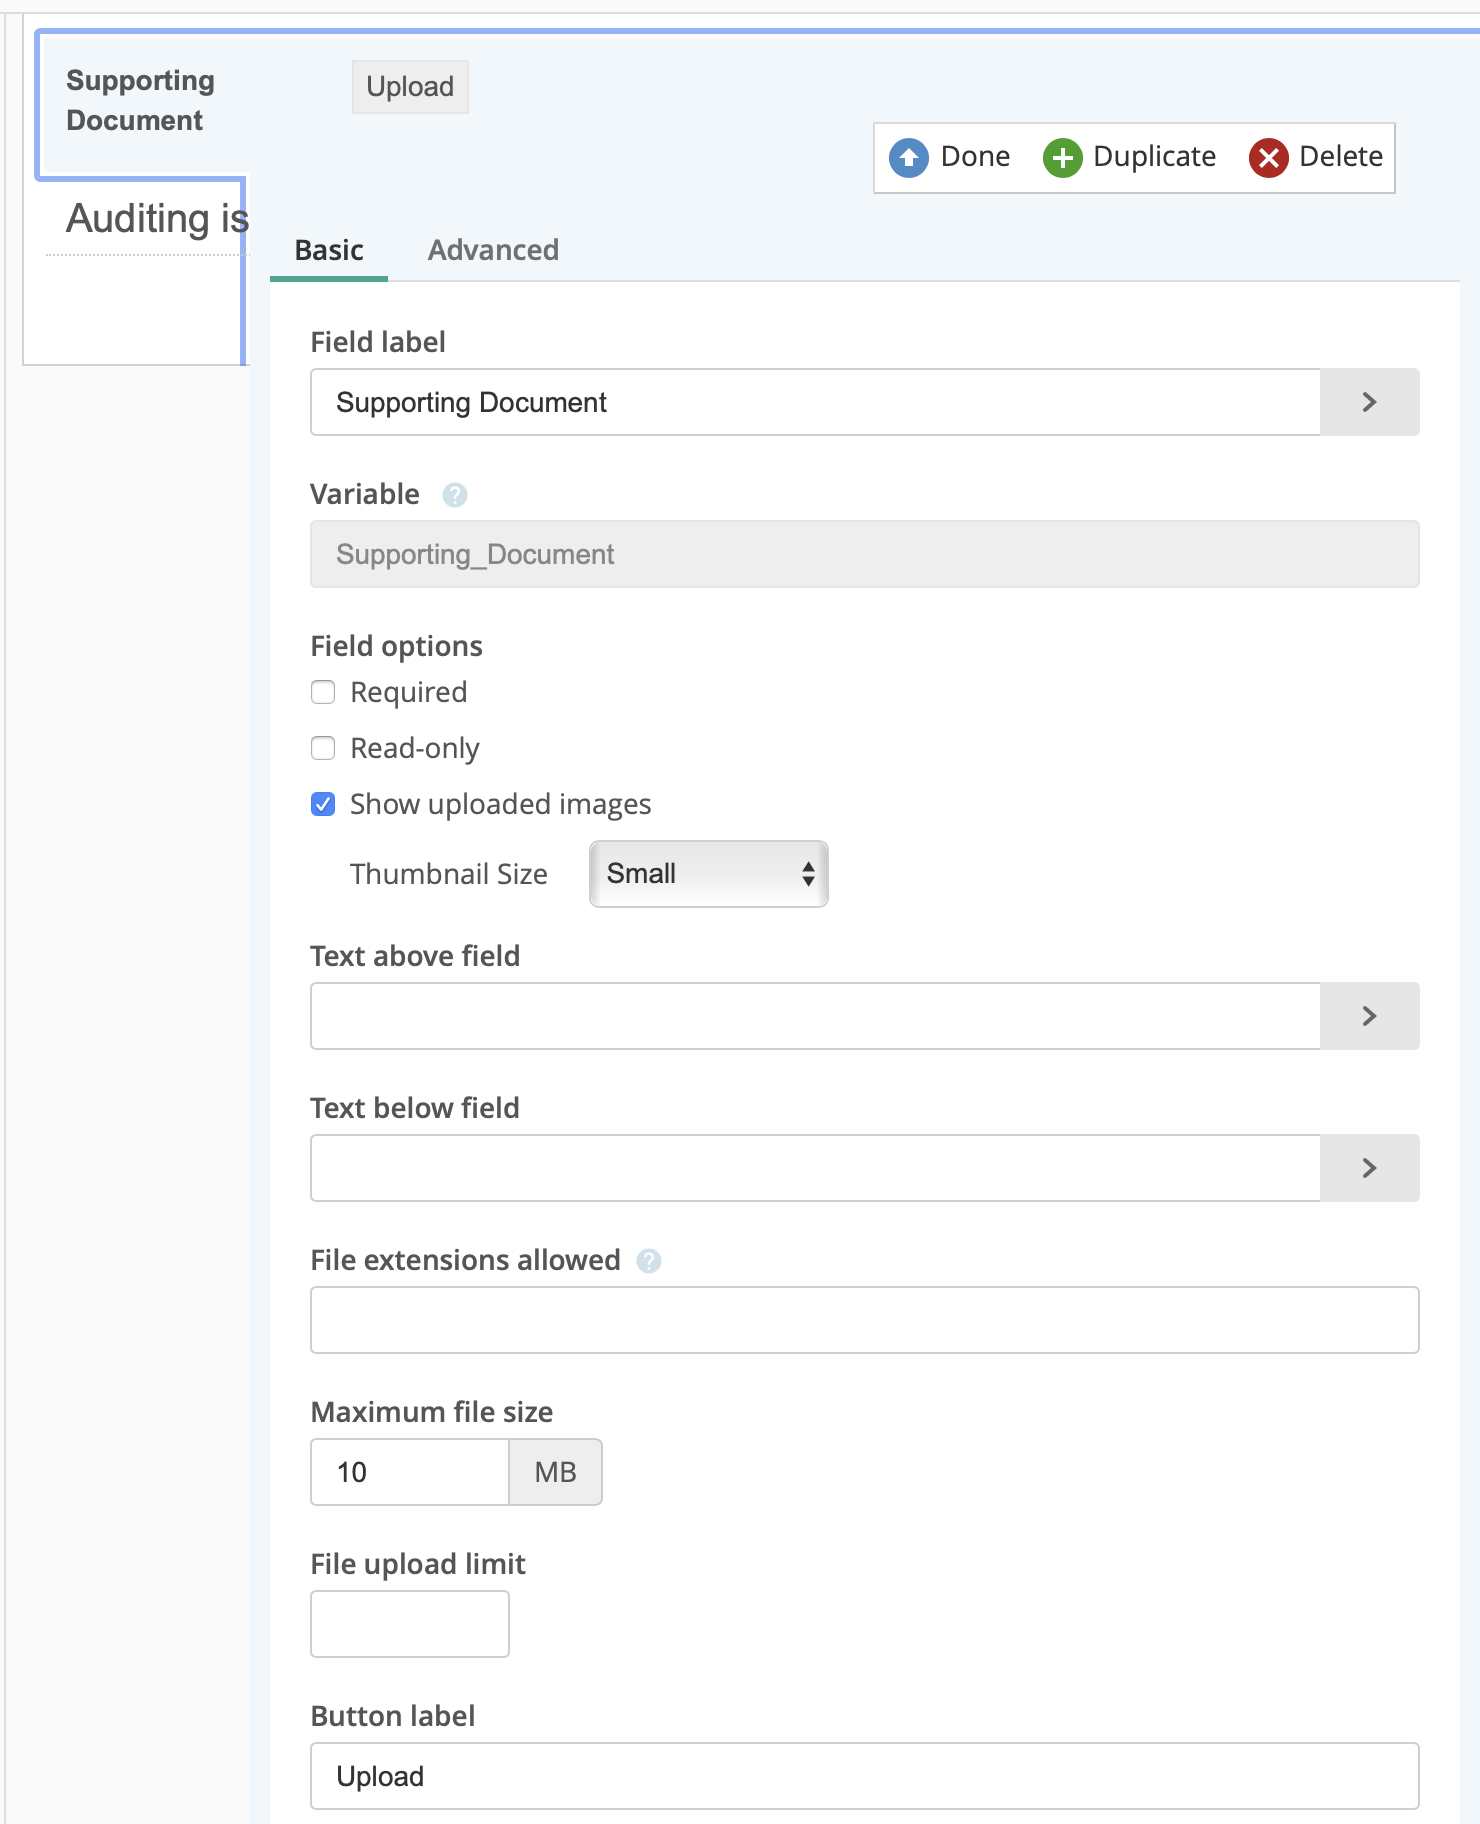Click the Text above field input

(815, 1016)
